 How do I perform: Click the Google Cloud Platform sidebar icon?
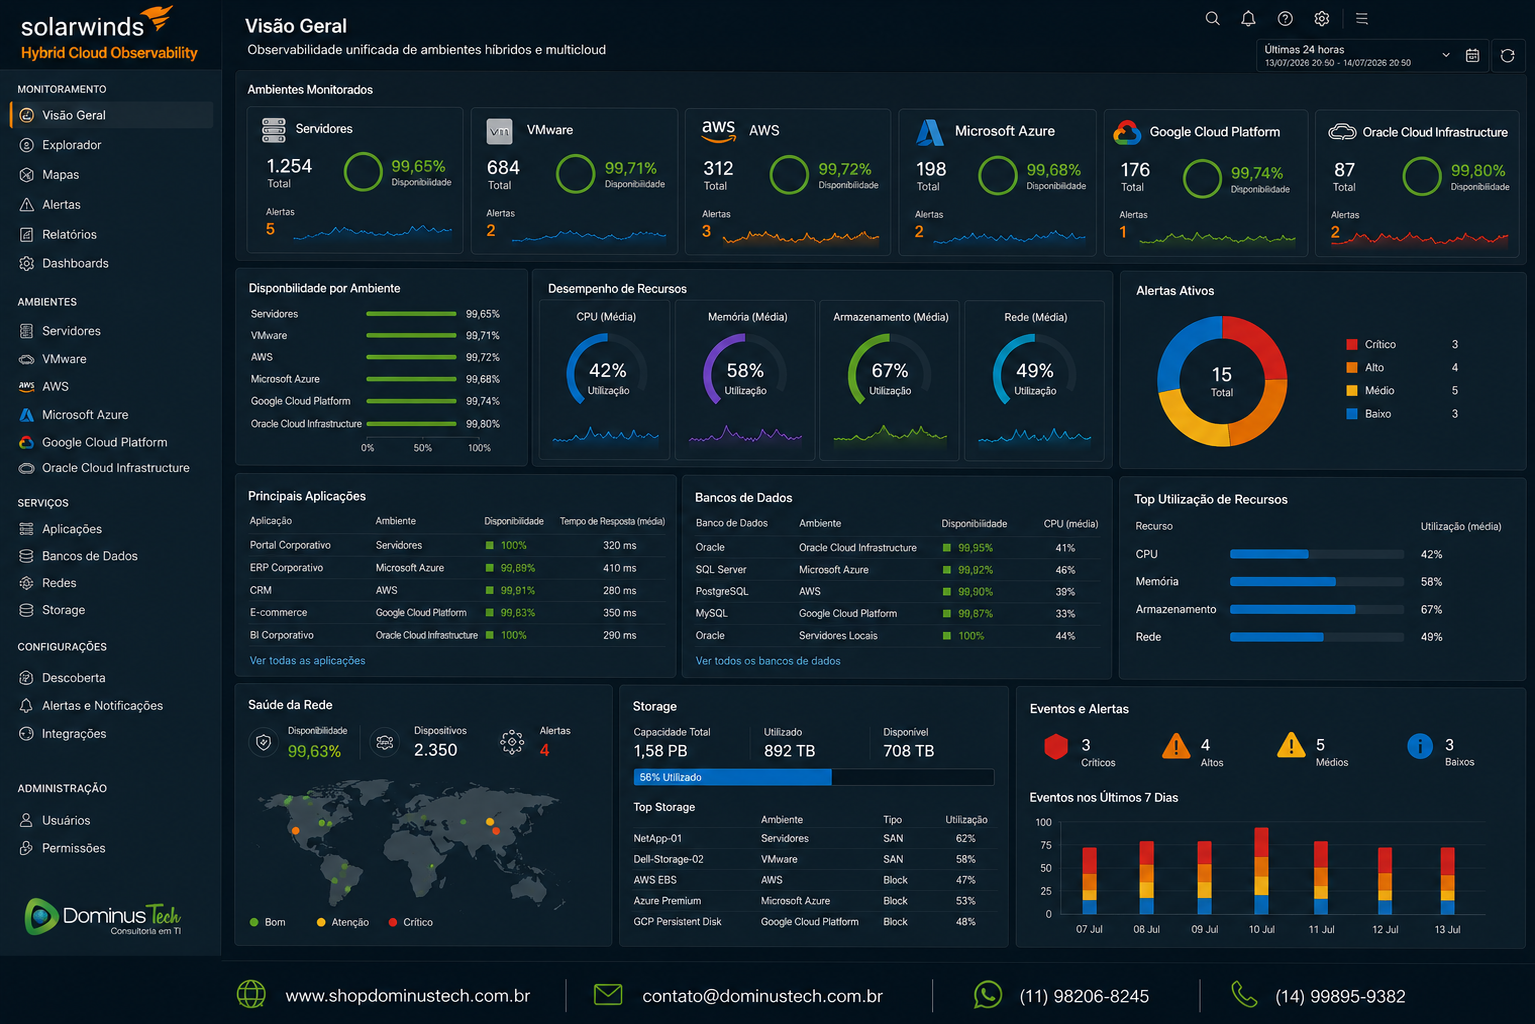tap(27, 442)
